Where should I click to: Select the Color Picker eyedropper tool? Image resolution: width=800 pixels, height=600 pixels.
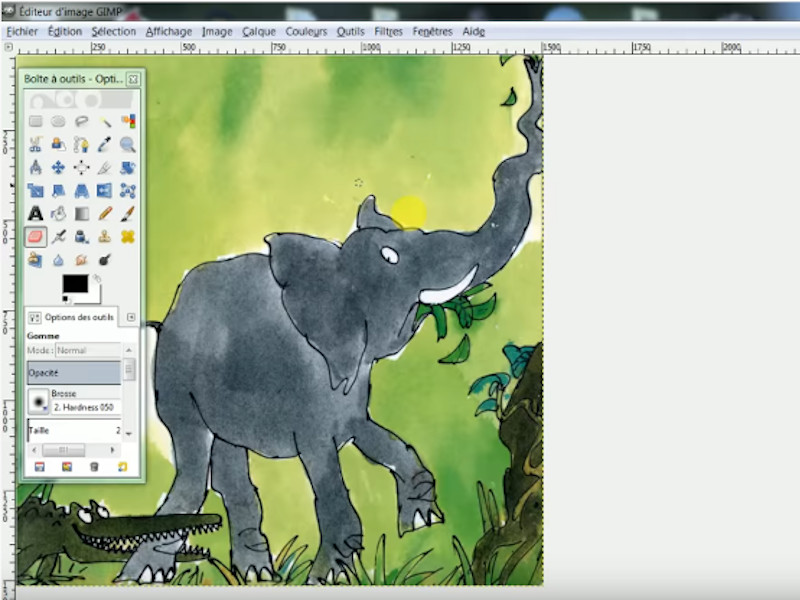coord(105,145)
